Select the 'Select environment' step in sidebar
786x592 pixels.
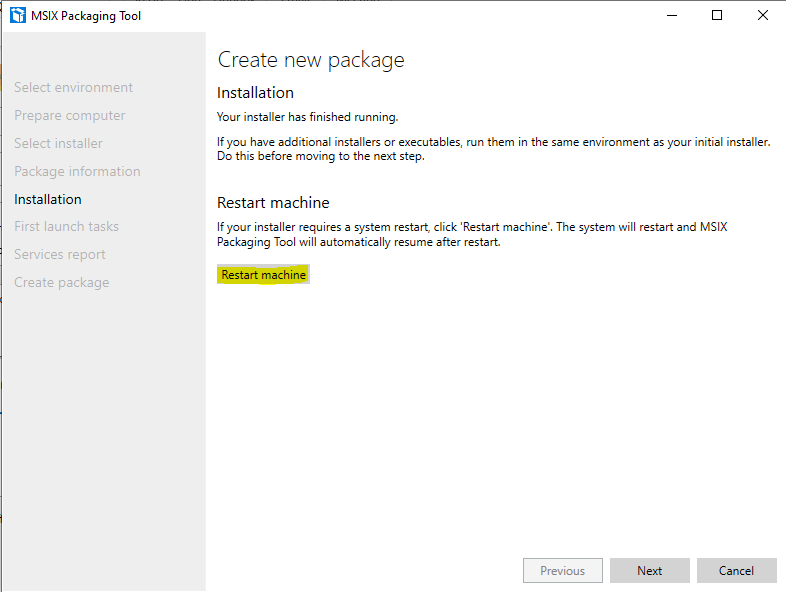(73, 88)
